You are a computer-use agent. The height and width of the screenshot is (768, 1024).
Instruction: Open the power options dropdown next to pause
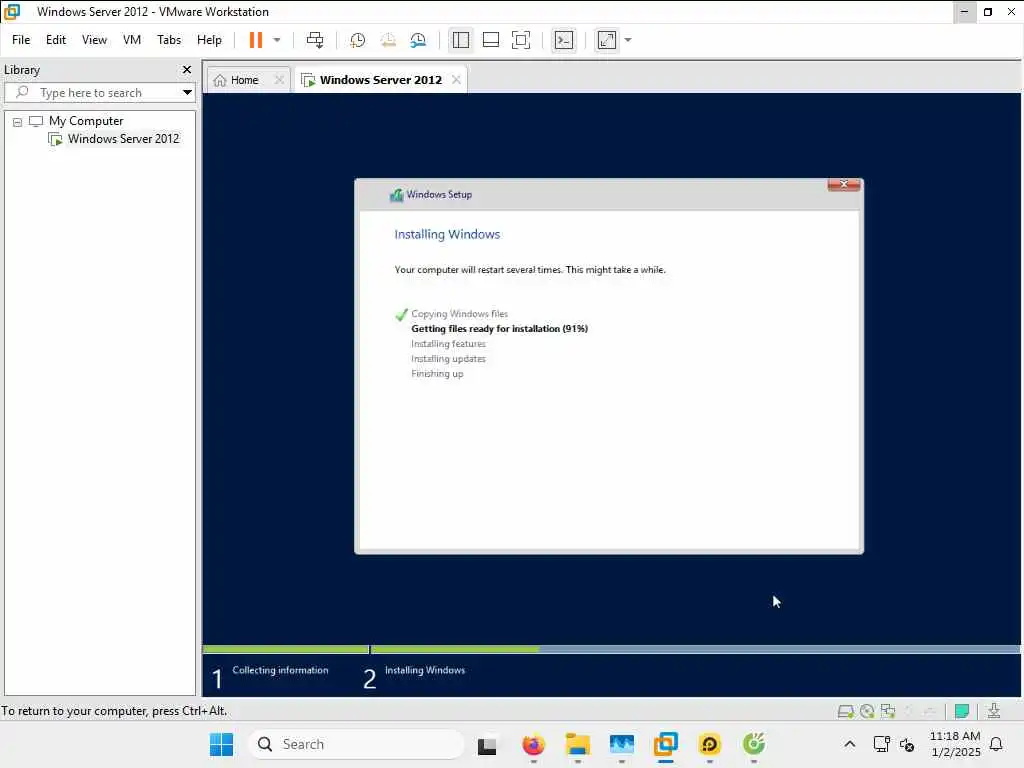pyautogui.click(x=277, y=40)
